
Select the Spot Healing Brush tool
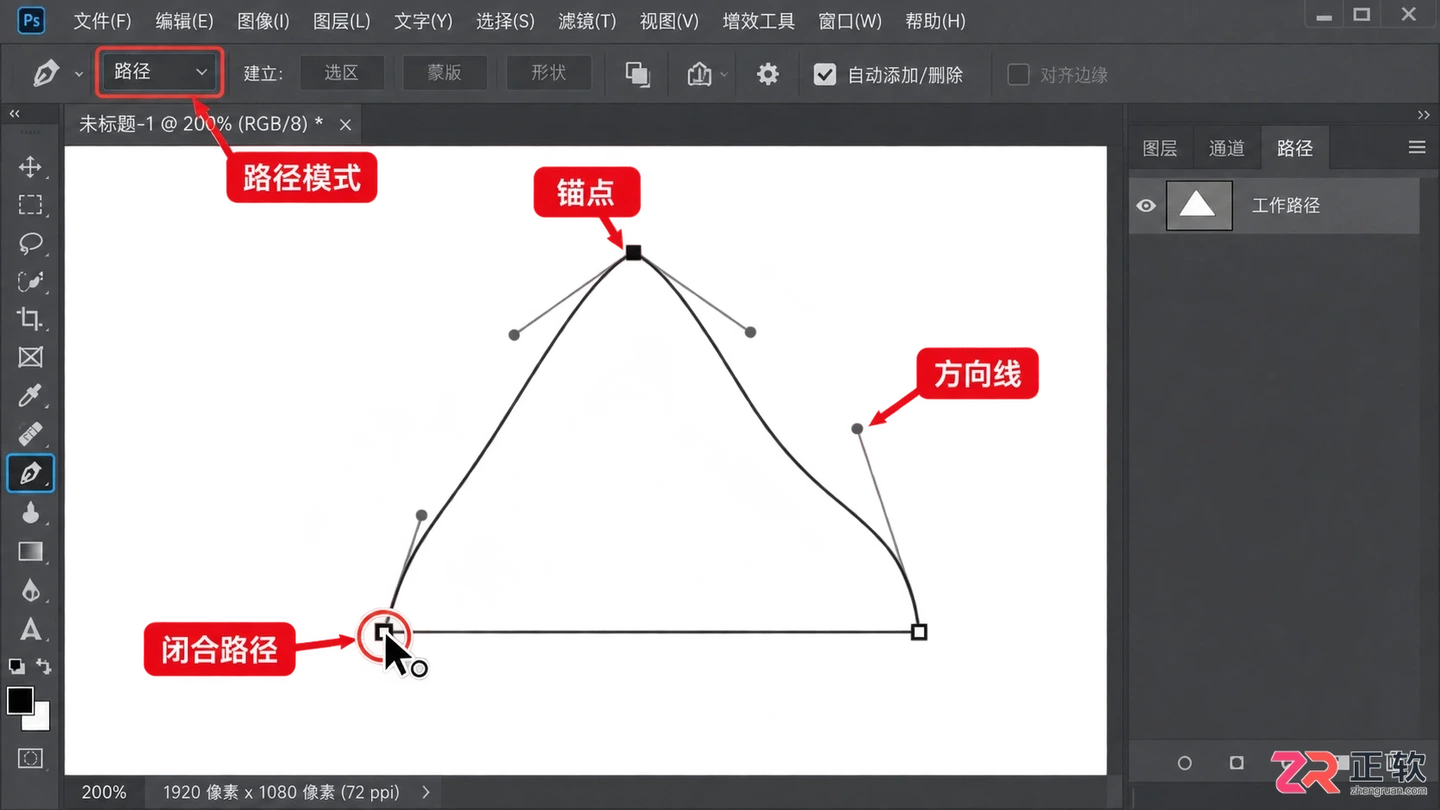click(30, 434)
